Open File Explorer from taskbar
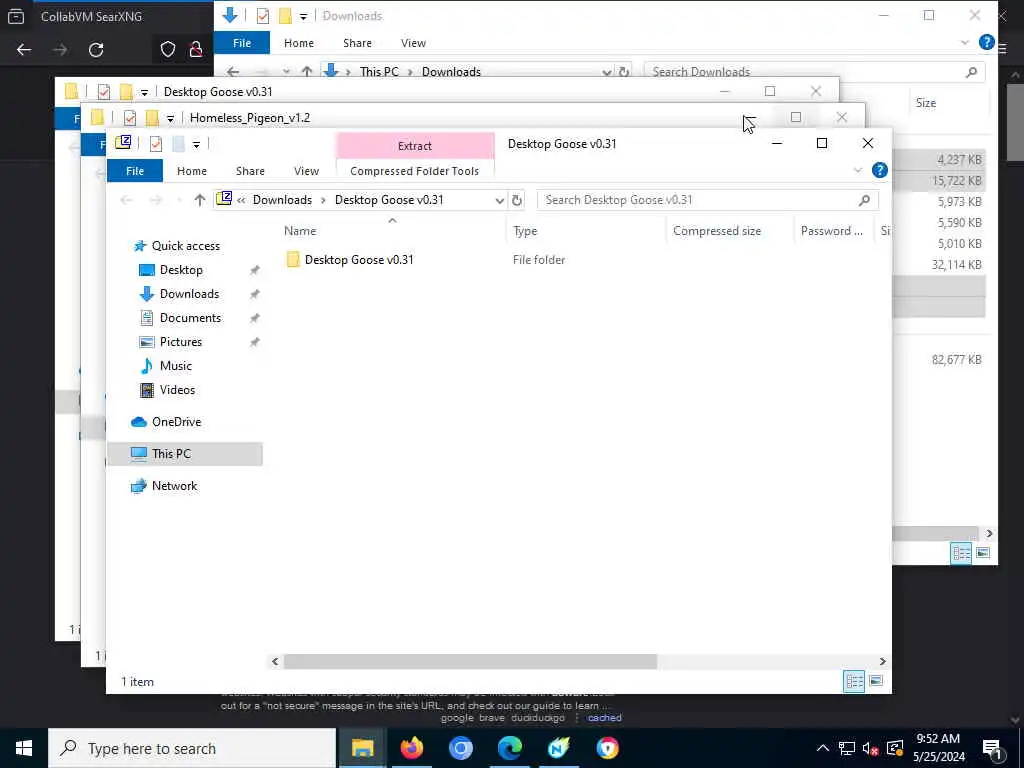The height and width of the screenshot is (768, 1024). (x=362, y=748)
